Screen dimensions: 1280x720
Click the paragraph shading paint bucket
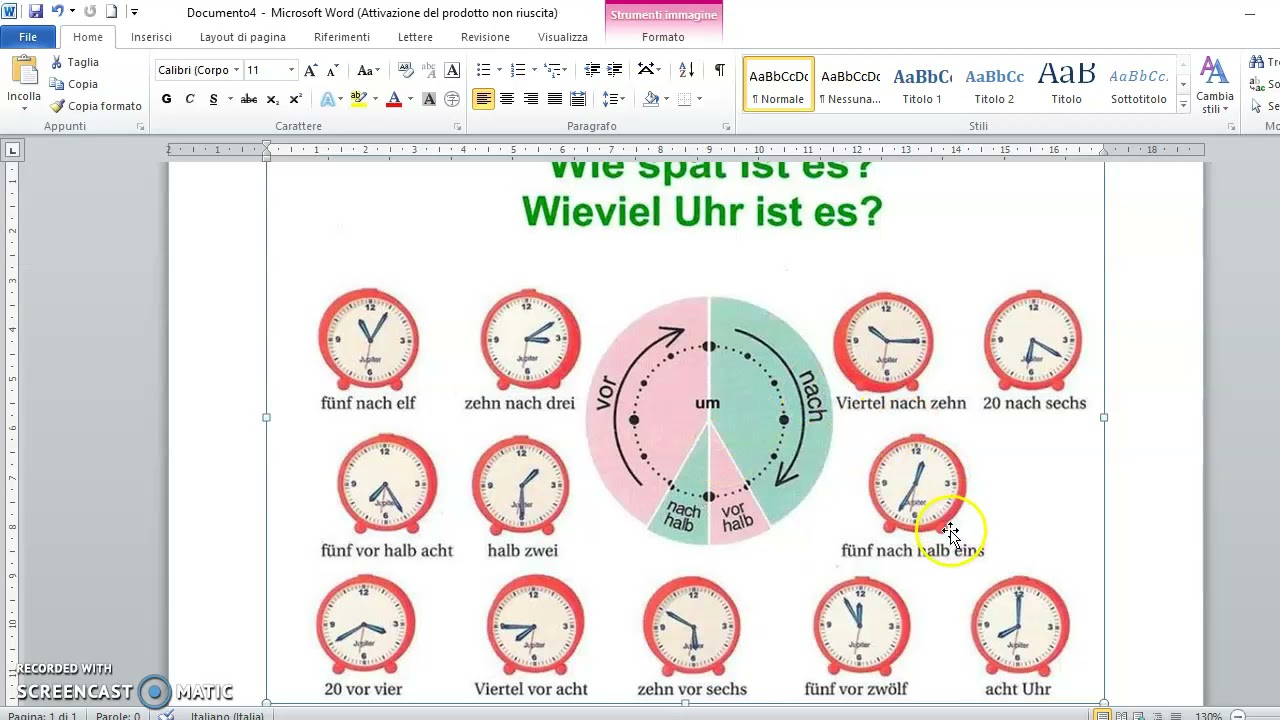(x=651, y=99)
